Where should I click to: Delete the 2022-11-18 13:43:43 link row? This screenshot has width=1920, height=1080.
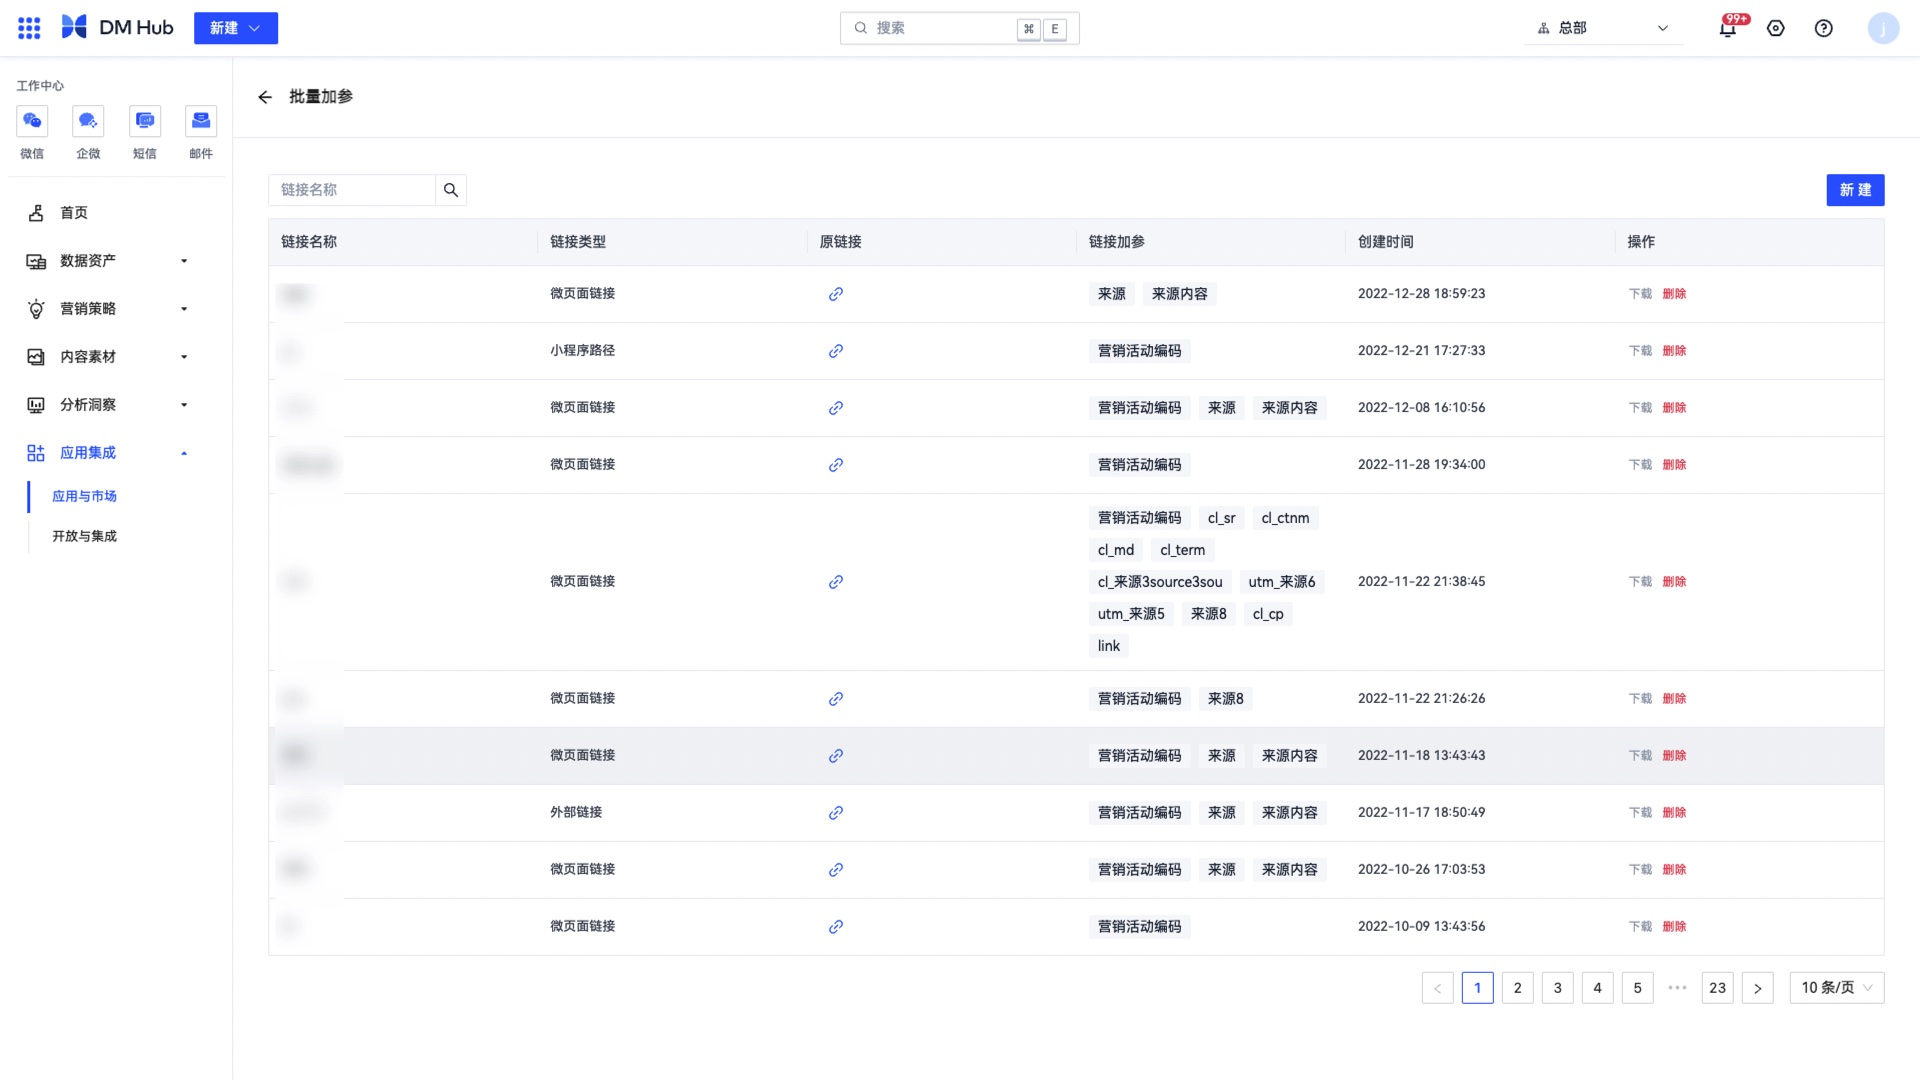(x=1674, y=756)
